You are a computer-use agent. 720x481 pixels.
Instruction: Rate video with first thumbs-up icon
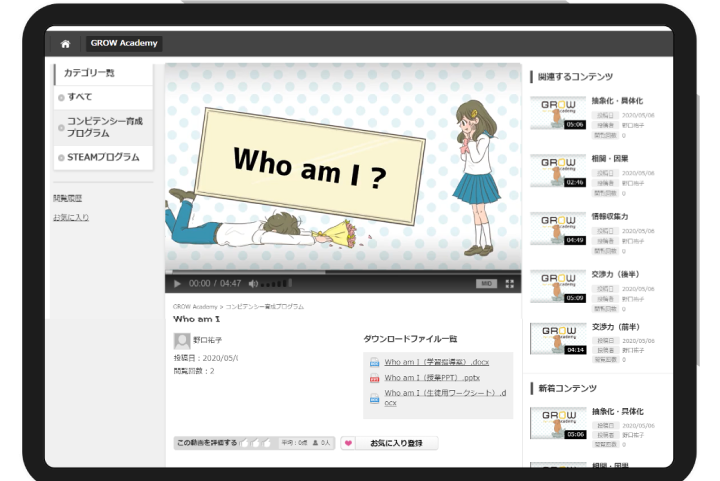[244, 443]
